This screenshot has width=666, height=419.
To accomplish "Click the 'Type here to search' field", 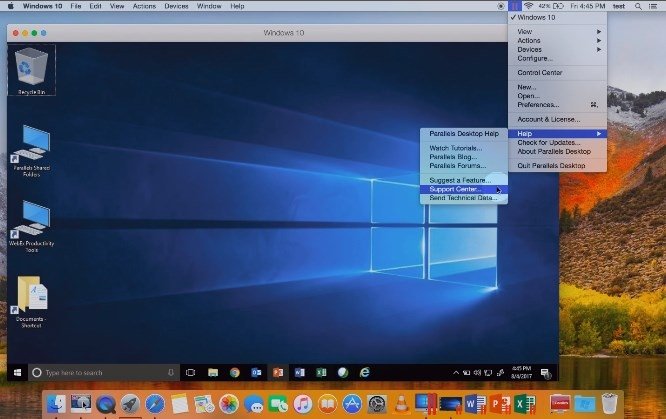I will tap(103, 373).
